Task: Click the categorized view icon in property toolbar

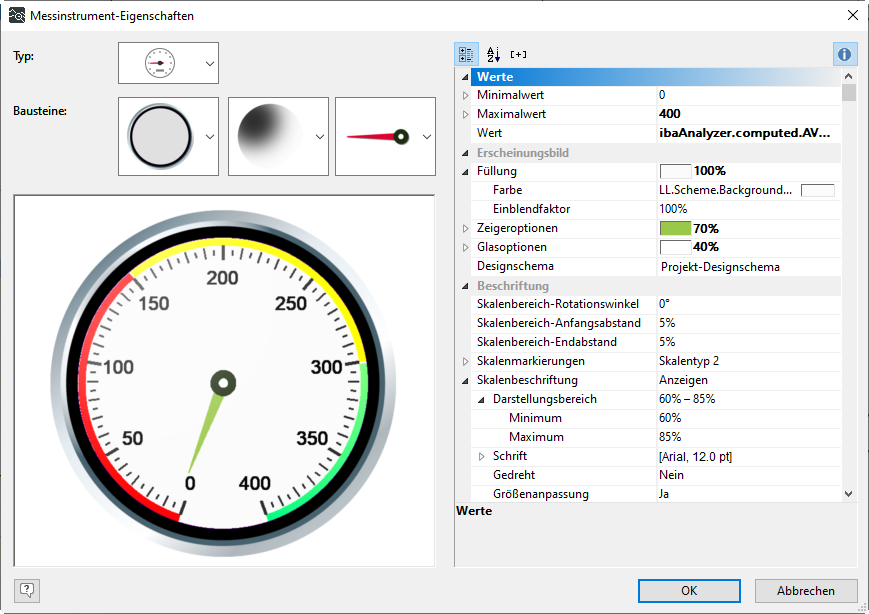Action: coord(467,54)
